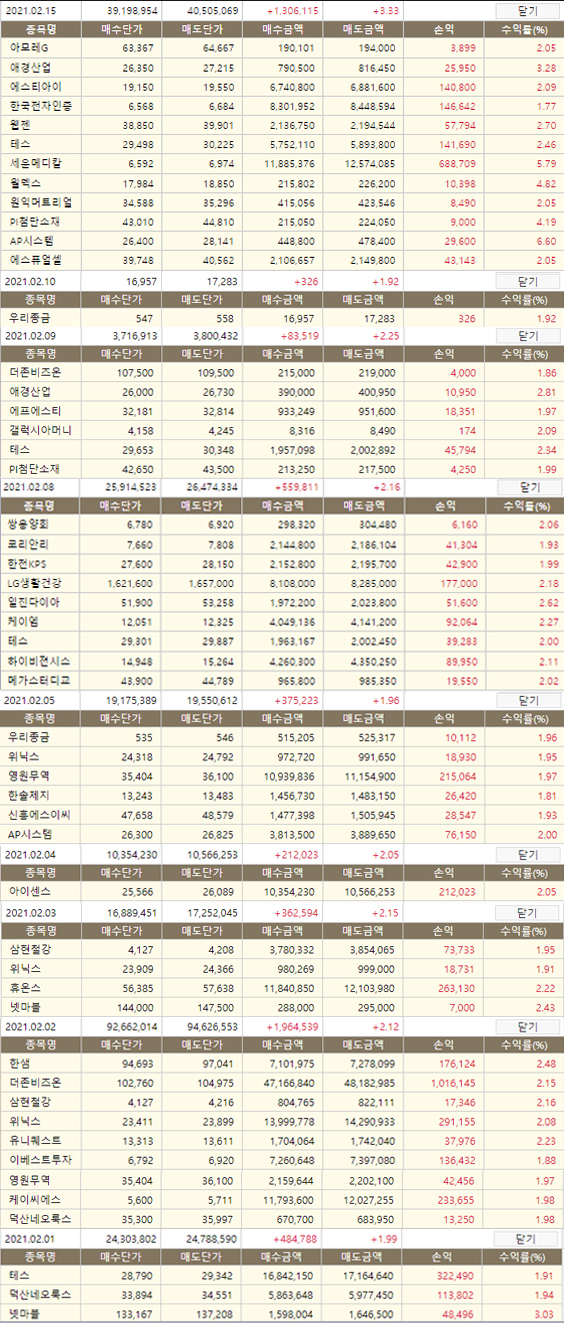Select 넷마블 in the 2021.02.01 list
Viewport: 564px width, 1323px height.
[x=282, y=1313]
